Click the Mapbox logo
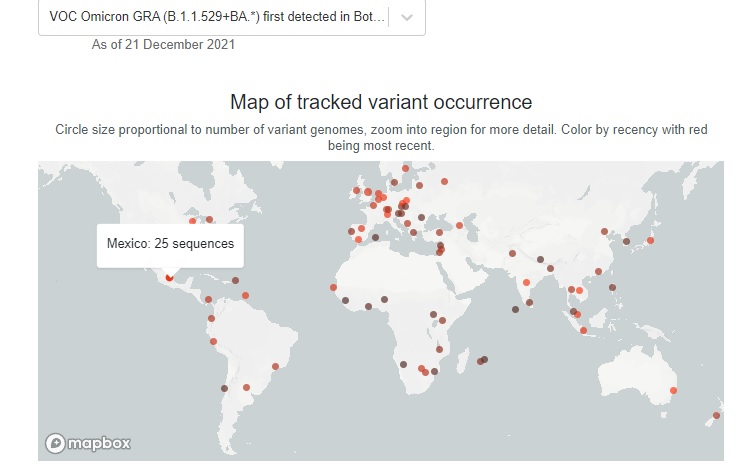 tap(88, 443)
